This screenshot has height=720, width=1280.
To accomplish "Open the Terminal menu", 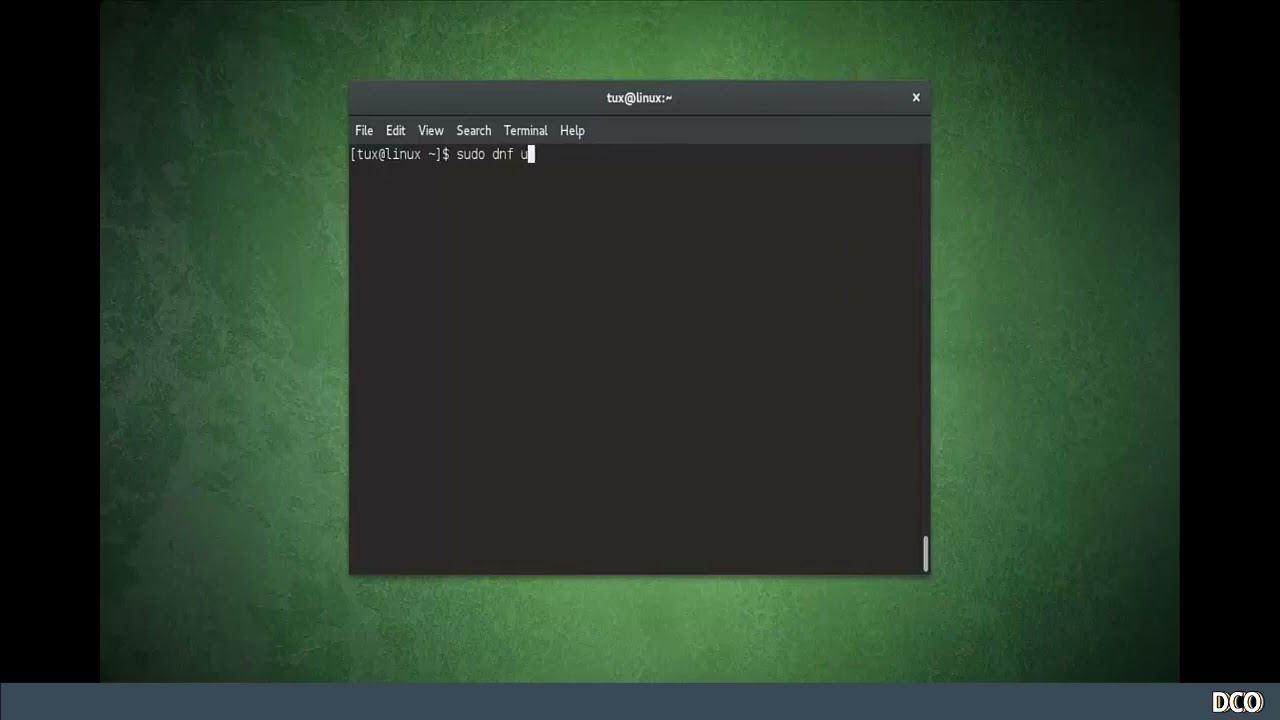I will (x=526, y=131).
